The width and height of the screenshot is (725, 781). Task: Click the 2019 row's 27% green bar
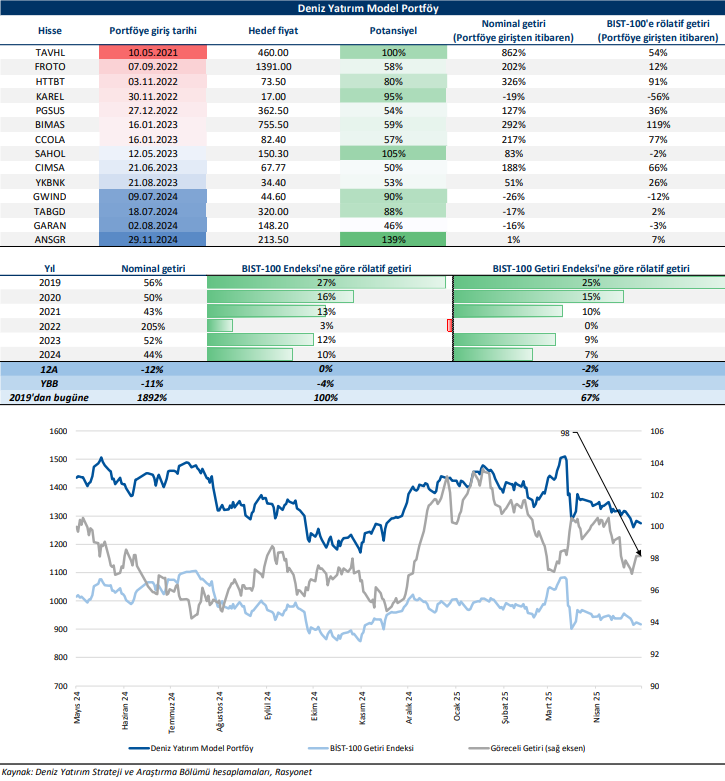tap(327, 283)
